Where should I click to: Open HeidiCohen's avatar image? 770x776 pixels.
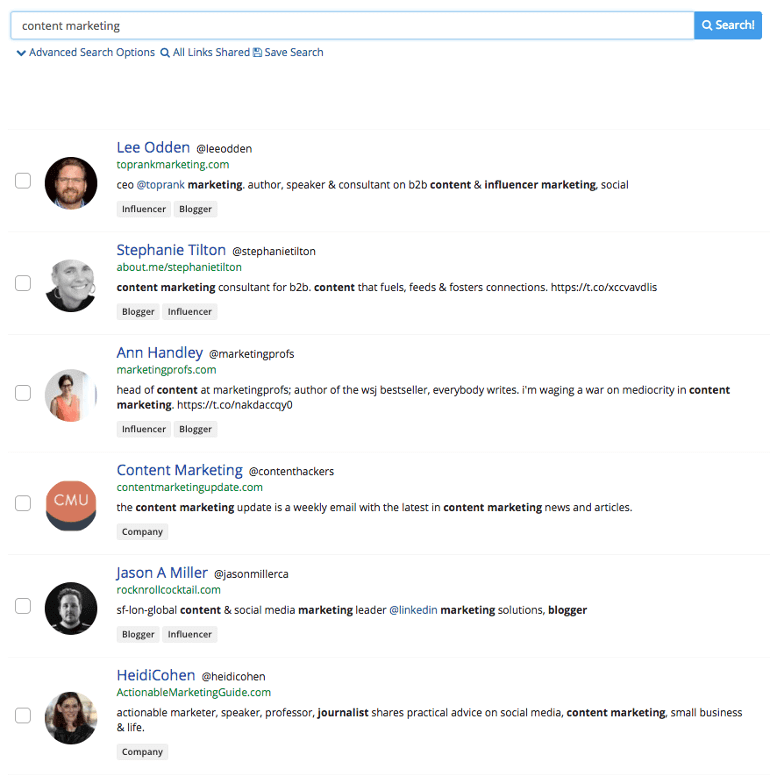click(71, 718)
